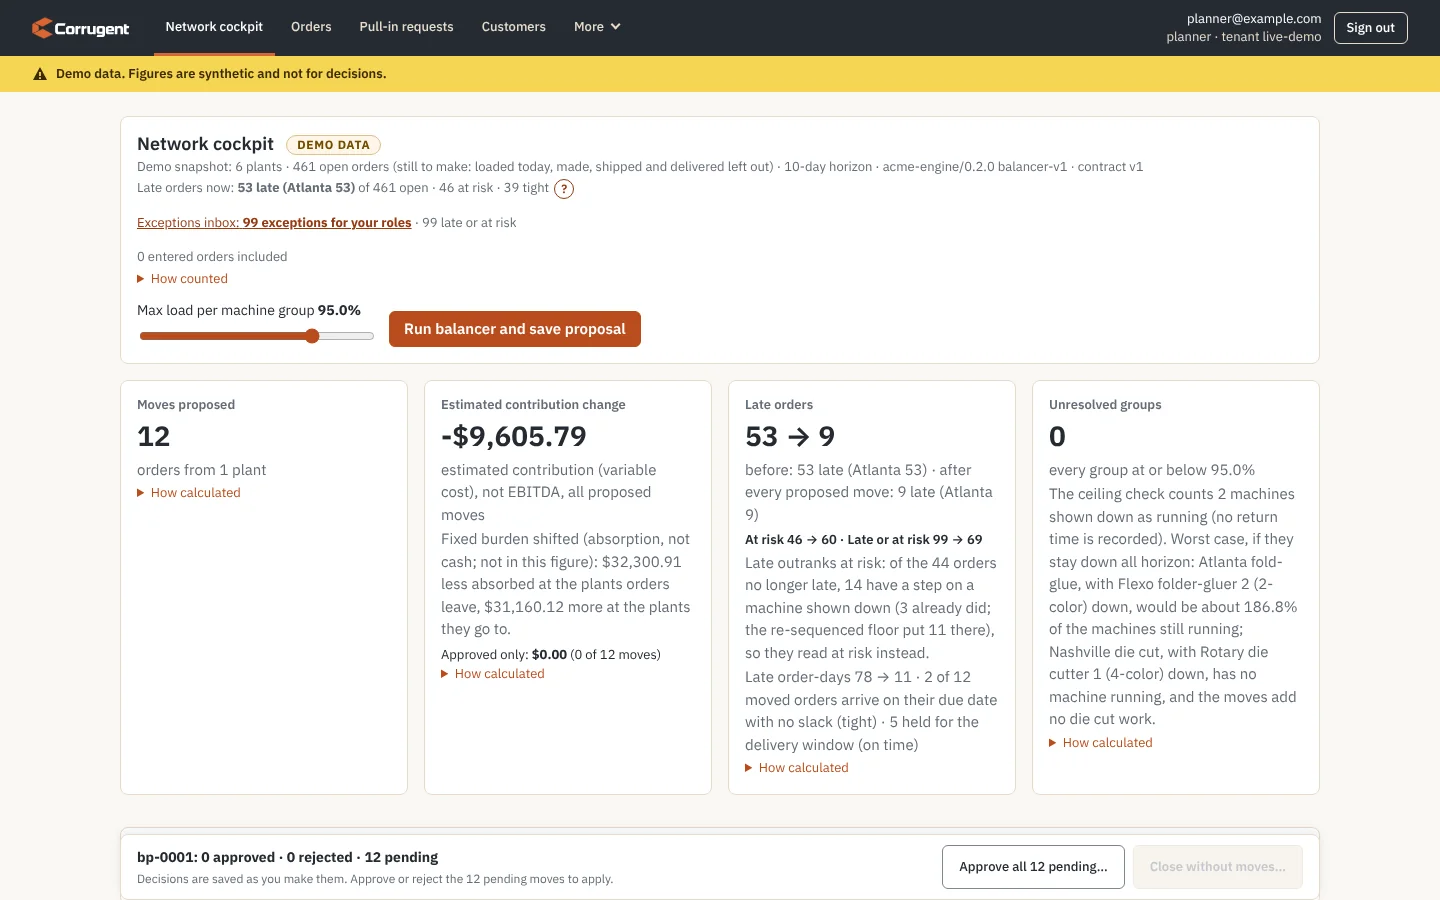Click the "53 → 9" late orders figure
Screen dimensions: 1440x900
790,437
